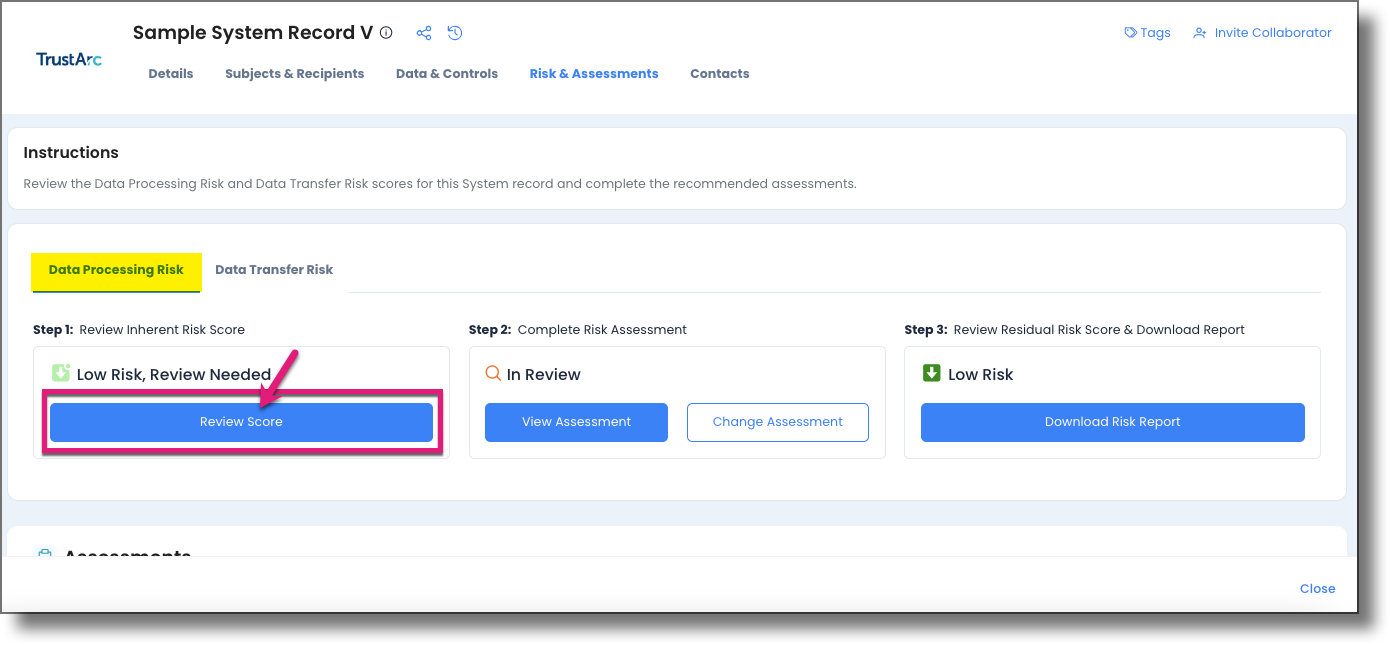1390x645 pixels.
Task: Open the Details tab
Action: (171, 74)
